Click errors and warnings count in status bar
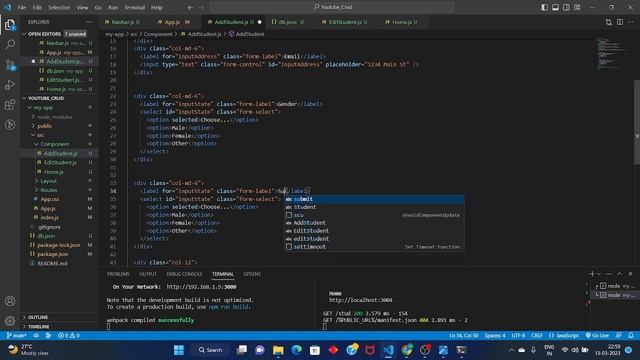Viewport: 640px width, 360px height. (69, 335)
